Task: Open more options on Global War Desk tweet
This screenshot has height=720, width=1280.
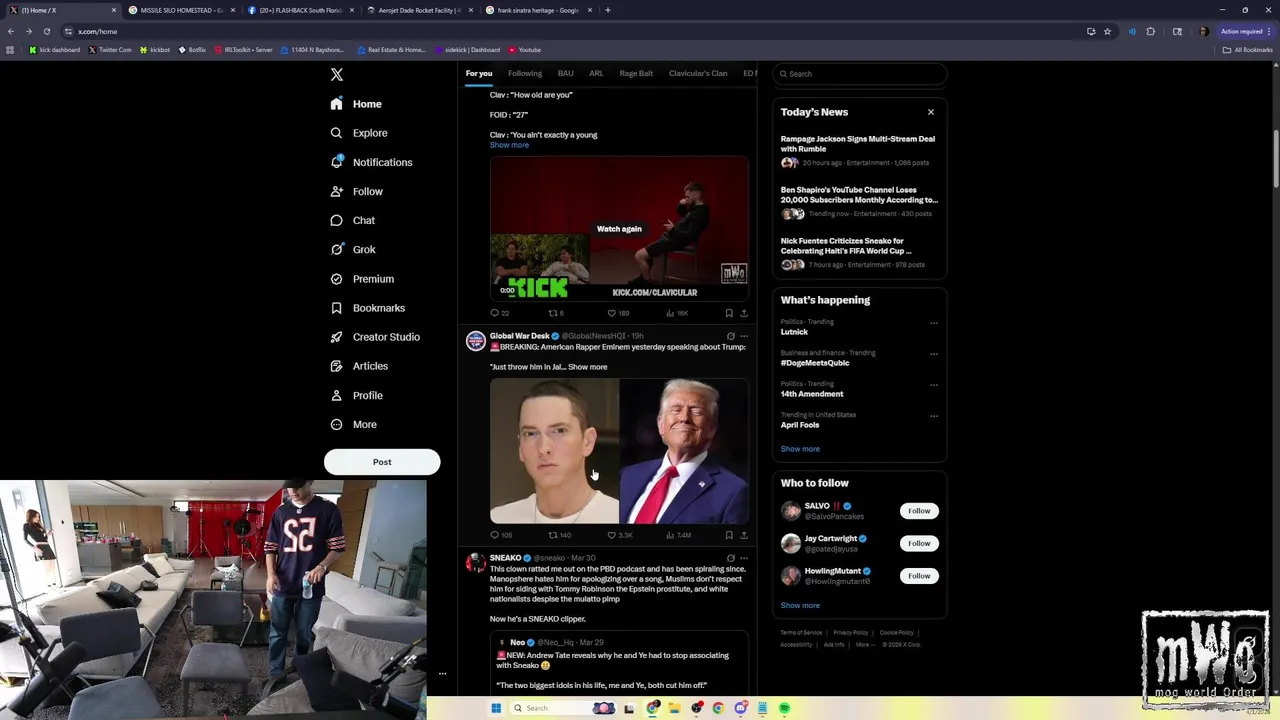Action: point(744,336)
